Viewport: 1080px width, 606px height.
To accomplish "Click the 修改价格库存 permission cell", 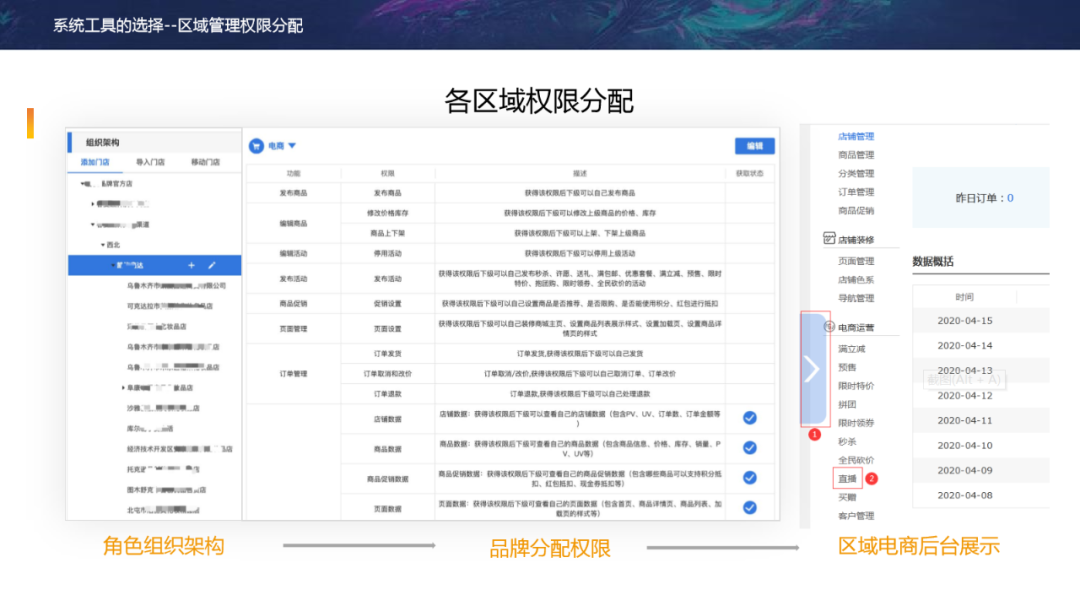I will [387, 213].
